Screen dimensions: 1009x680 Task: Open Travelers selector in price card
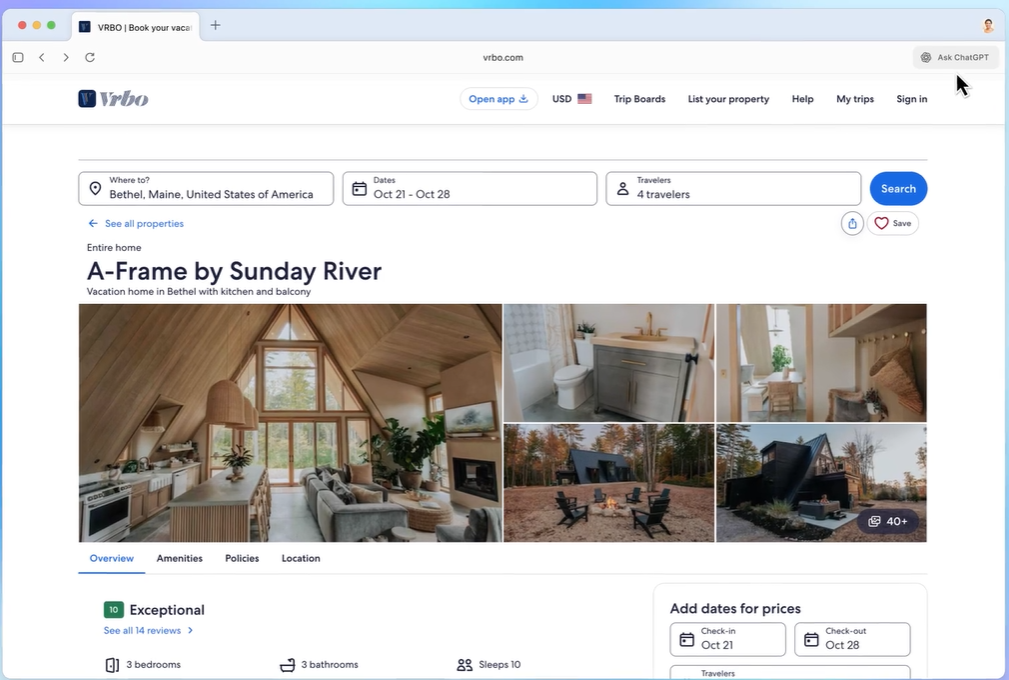click(790, 672)
